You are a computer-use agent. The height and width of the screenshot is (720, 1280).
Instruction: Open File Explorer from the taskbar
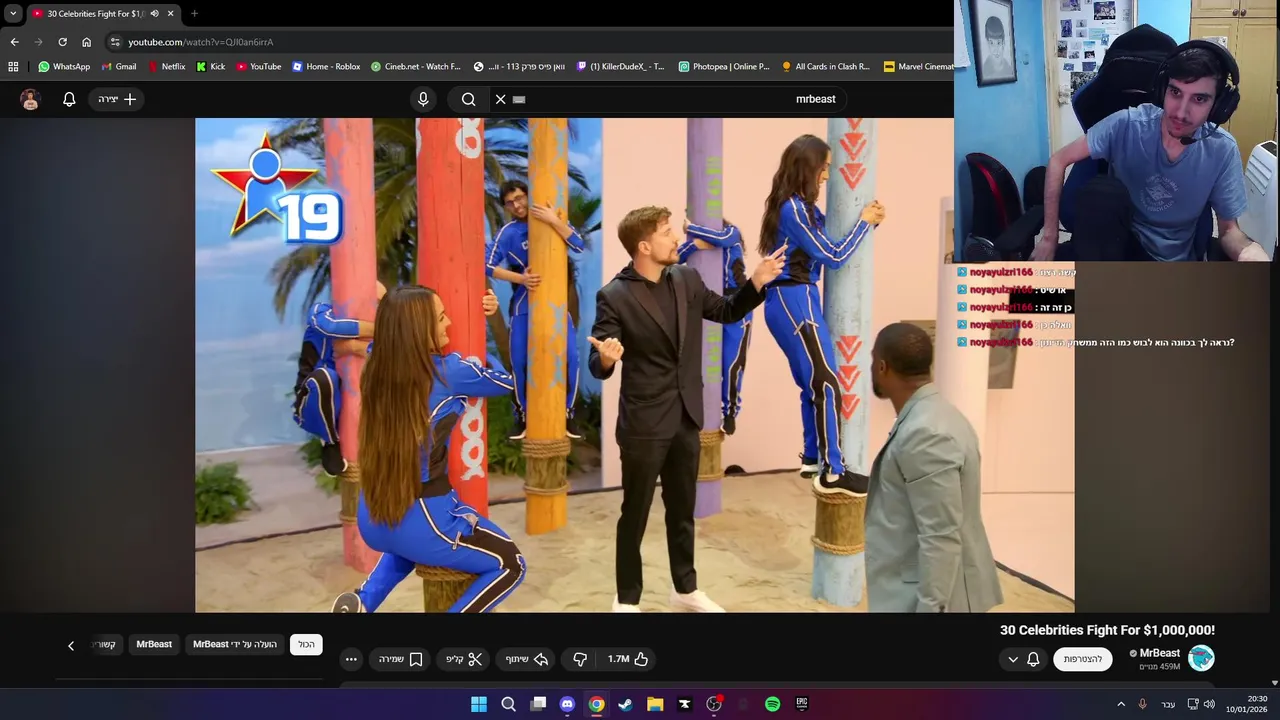[655, 704]
